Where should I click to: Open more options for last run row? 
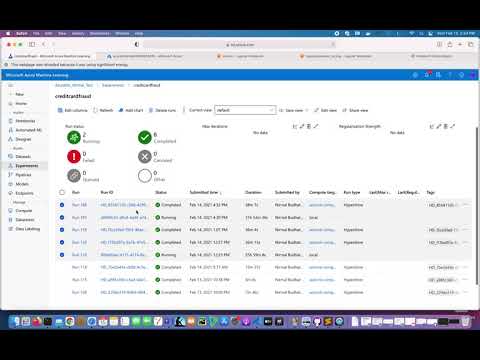[466, 292]
